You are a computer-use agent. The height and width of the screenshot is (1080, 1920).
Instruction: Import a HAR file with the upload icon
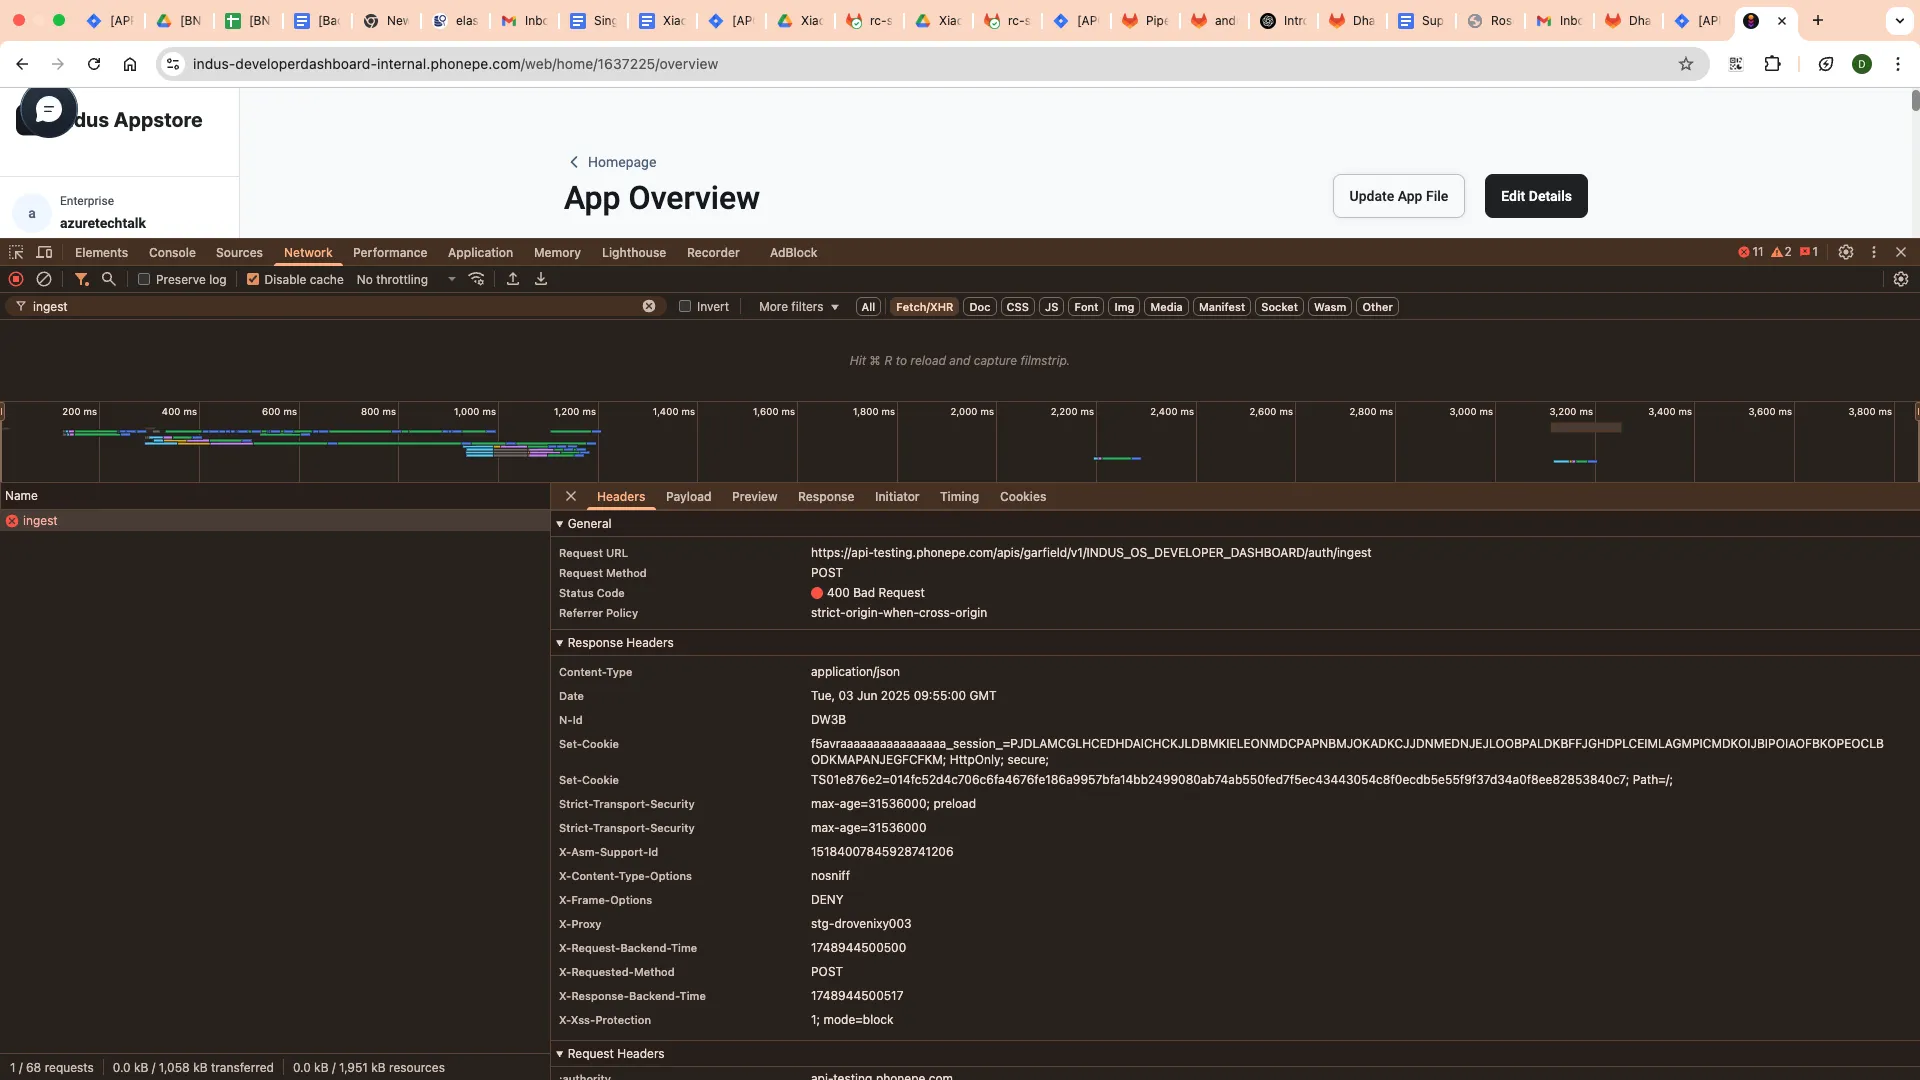click(x=513, y=280)
